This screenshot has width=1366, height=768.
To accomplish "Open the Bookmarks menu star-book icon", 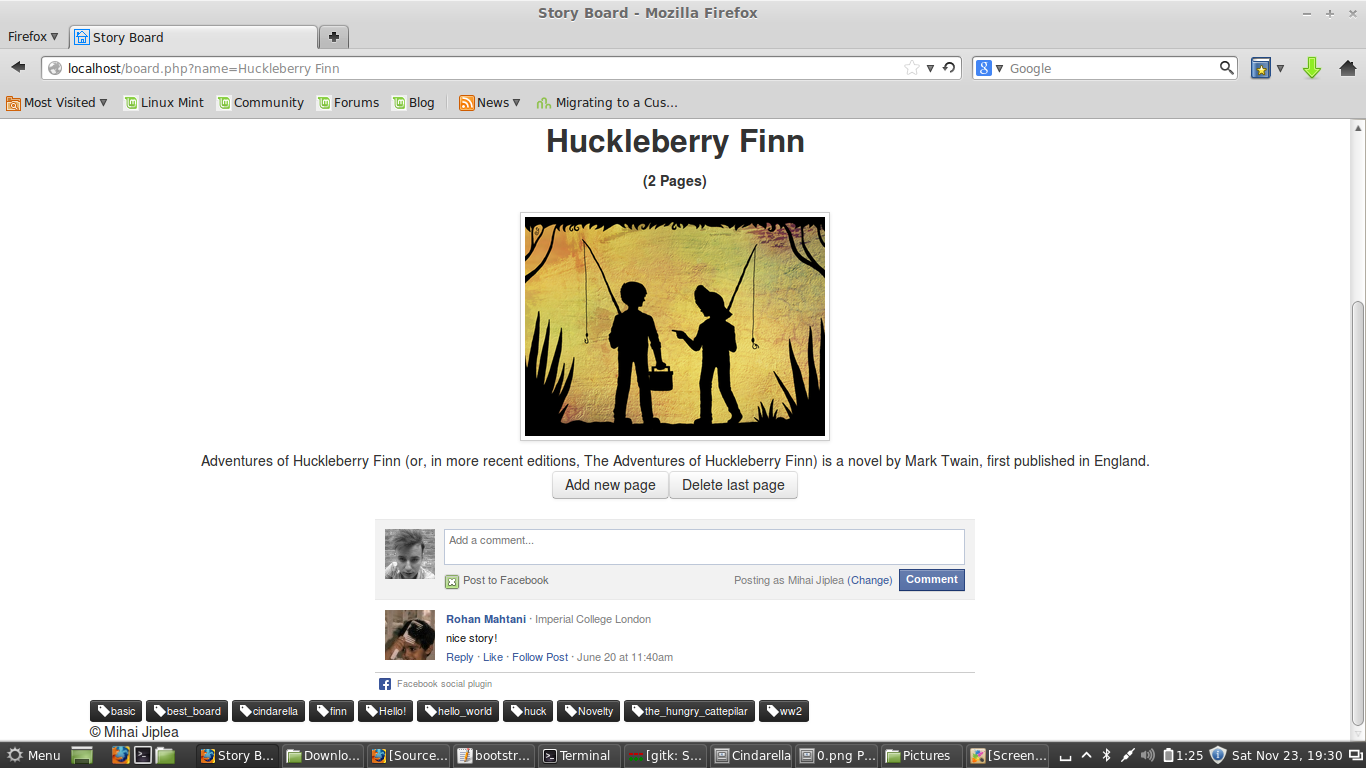I will (x=1261, y=68).
